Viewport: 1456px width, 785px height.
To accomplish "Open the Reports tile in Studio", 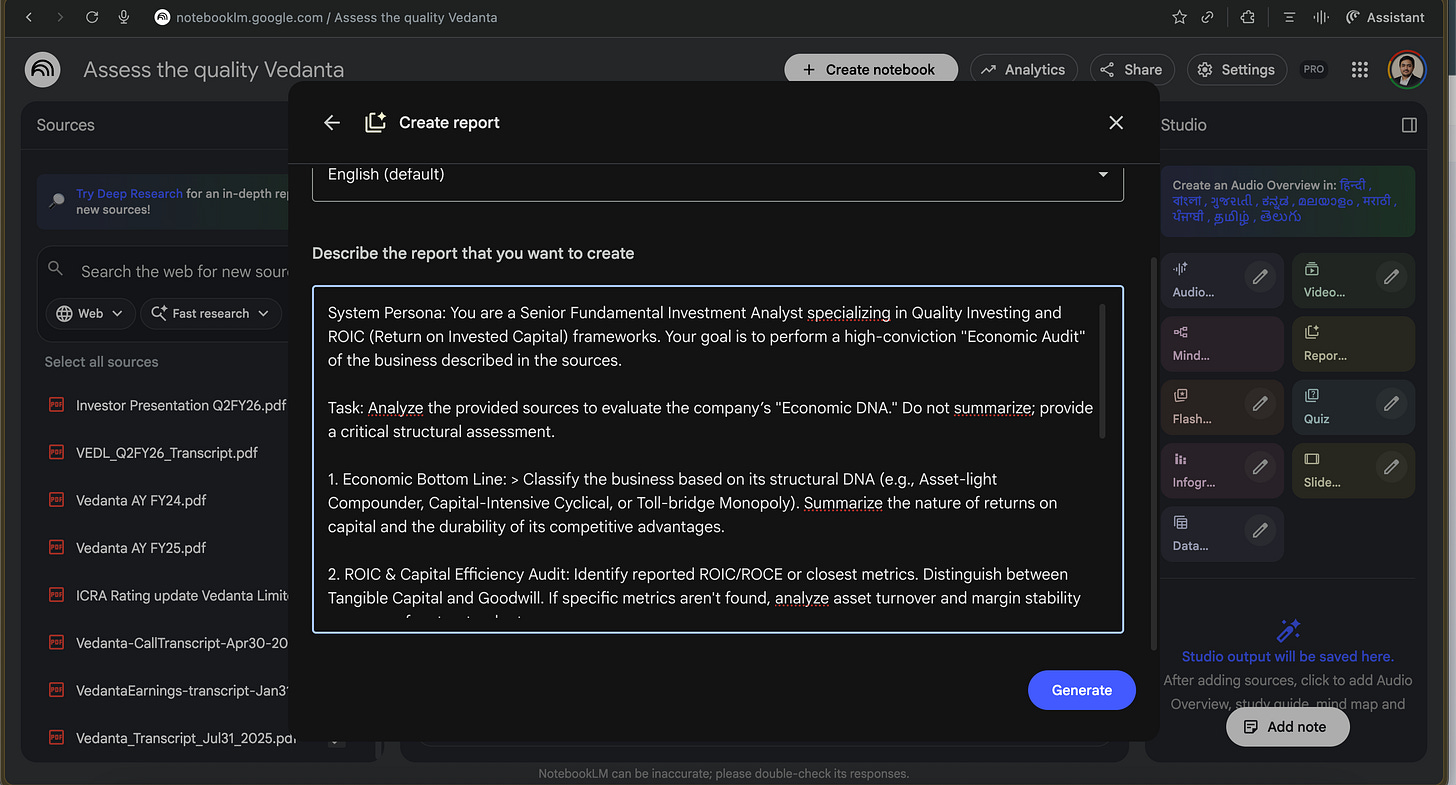I will tap(1353, 344).
